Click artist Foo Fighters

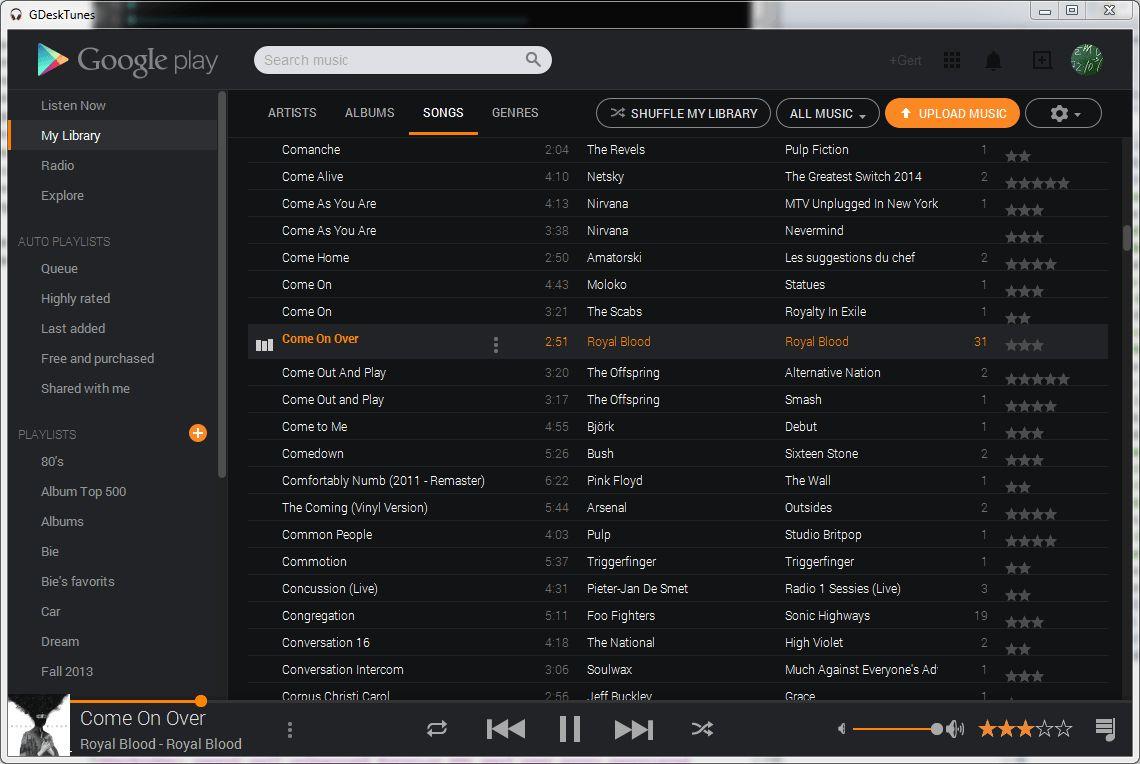621,616
